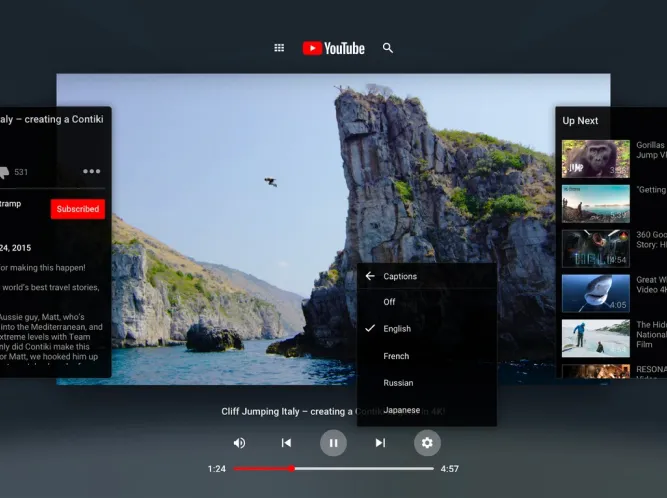Click the channel name ending "tramp"
This screenshot has height=498, width=667.
point(11,204)
